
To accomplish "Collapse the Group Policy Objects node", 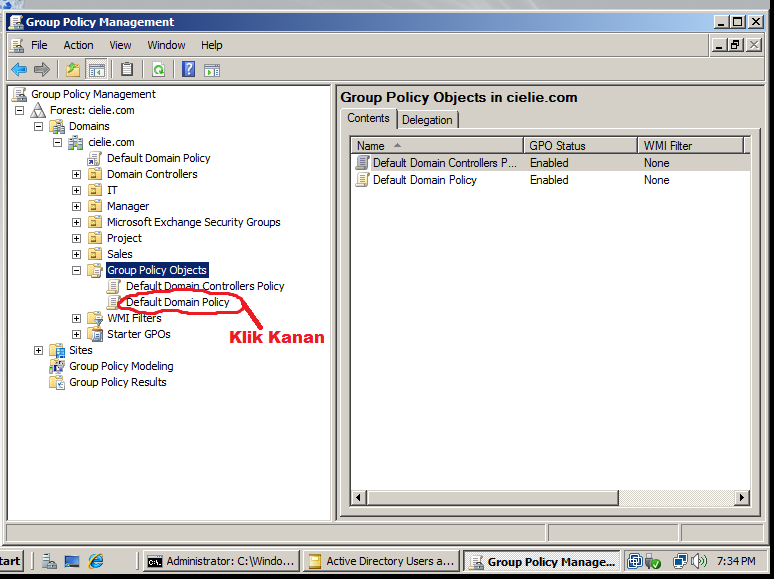I will [77, 270].
